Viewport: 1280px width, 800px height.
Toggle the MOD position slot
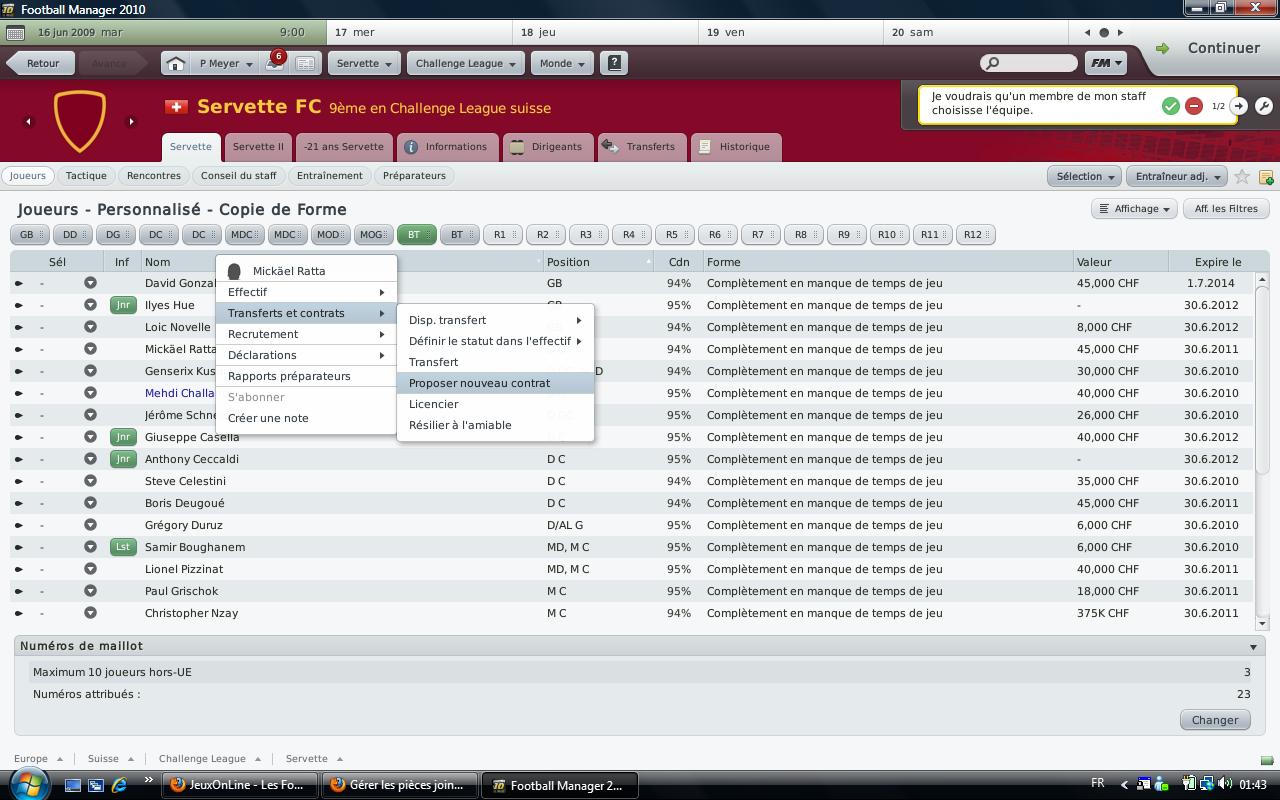pos(330,235)
